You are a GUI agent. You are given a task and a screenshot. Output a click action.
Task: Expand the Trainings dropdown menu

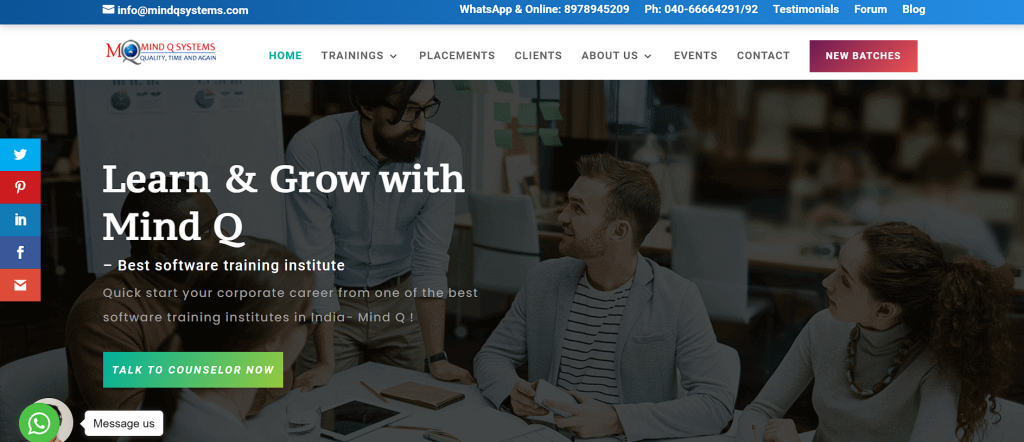[359, 55]
